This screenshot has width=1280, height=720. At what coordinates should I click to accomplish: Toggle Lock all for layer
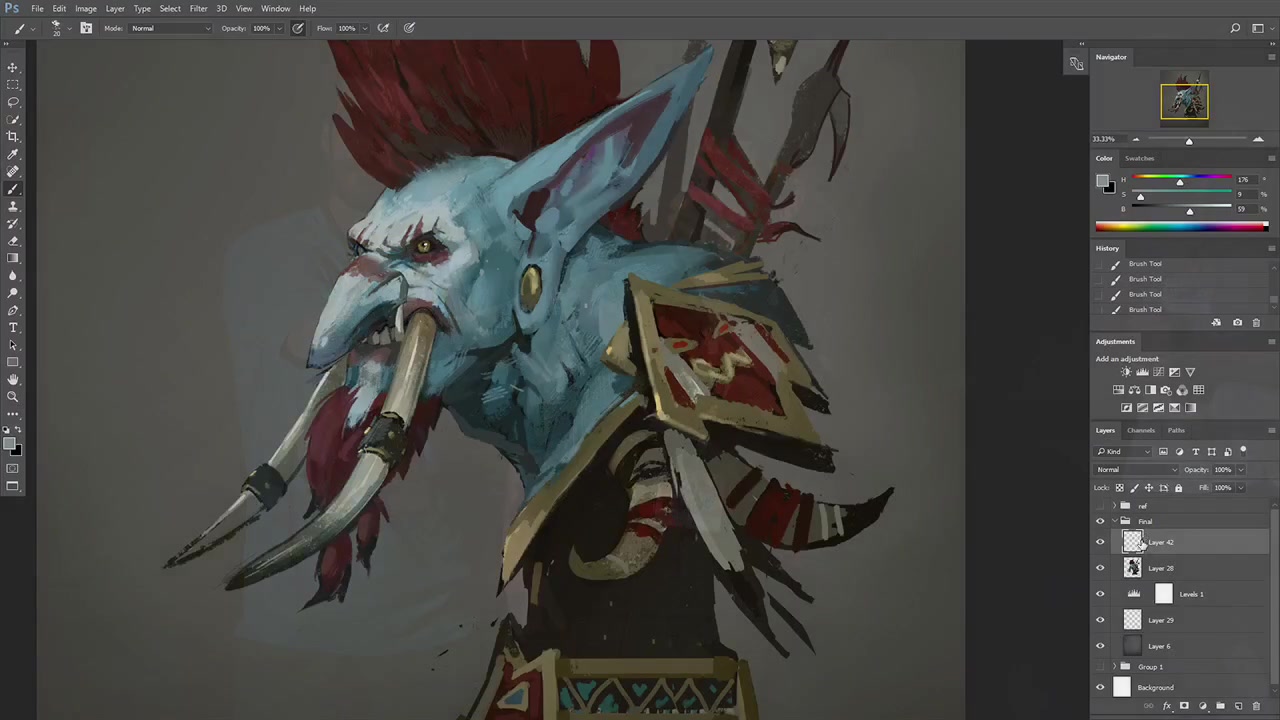(1178, 488)
